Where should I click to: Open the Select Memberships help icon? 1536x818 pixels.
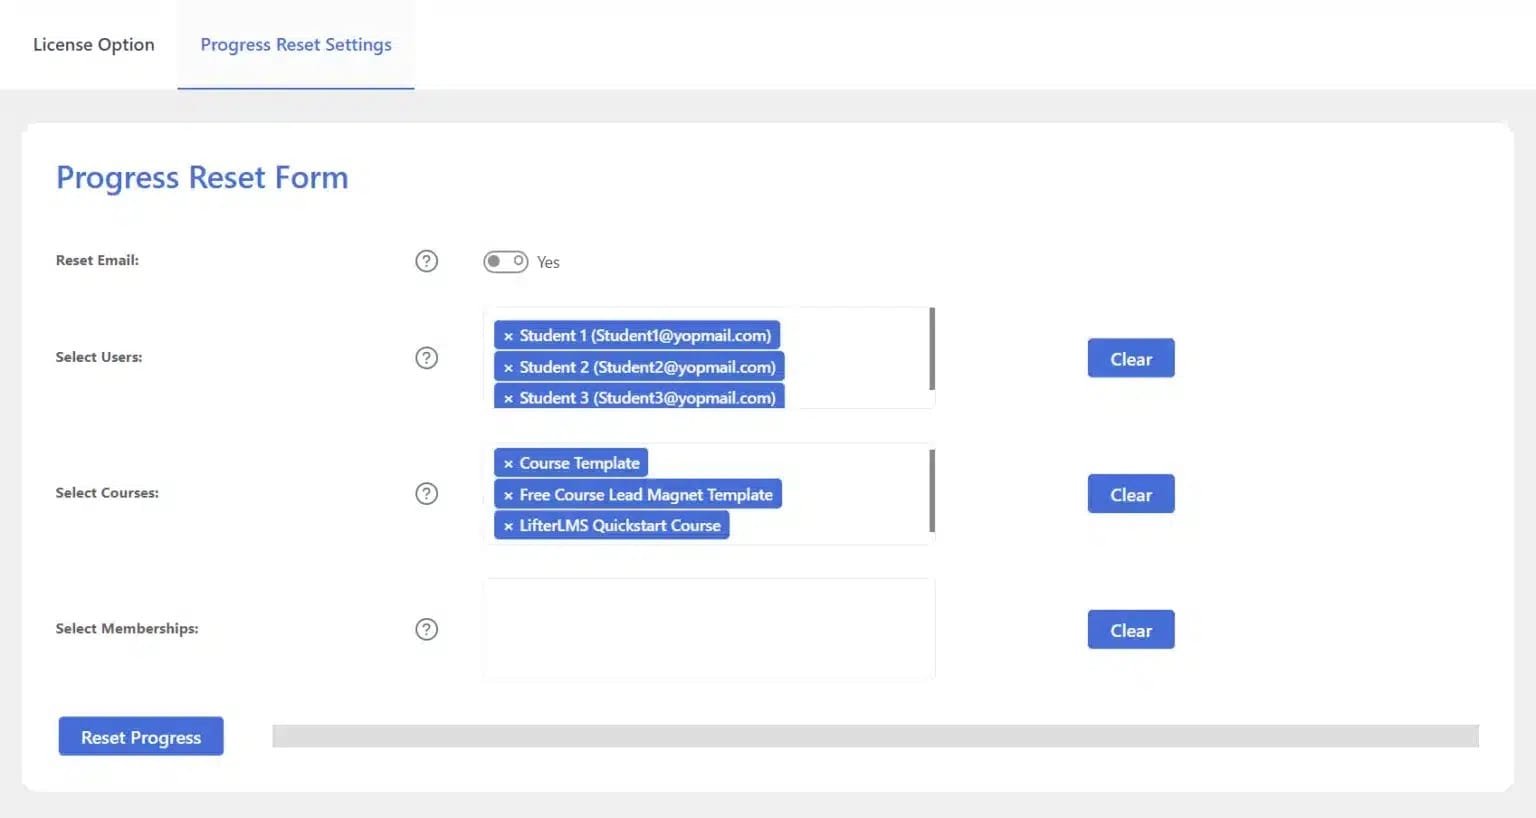pos(426,629)
